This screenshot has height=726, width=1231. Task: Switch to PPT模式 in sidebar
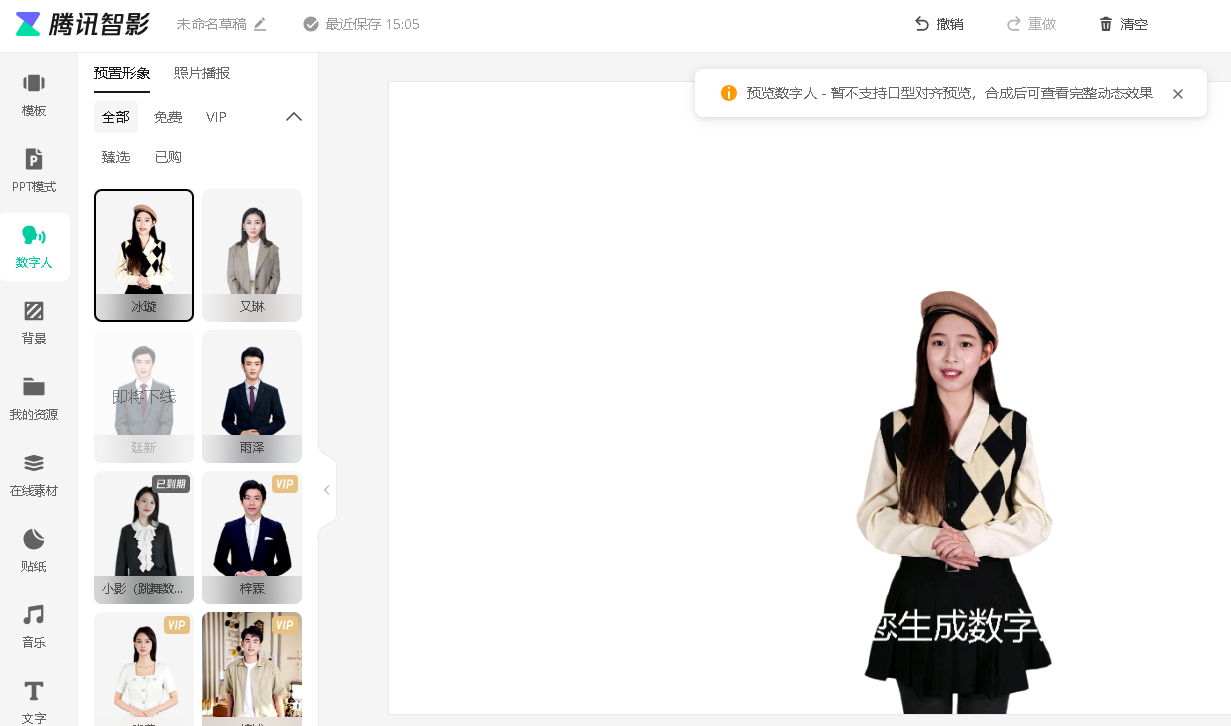pos(34,170)
